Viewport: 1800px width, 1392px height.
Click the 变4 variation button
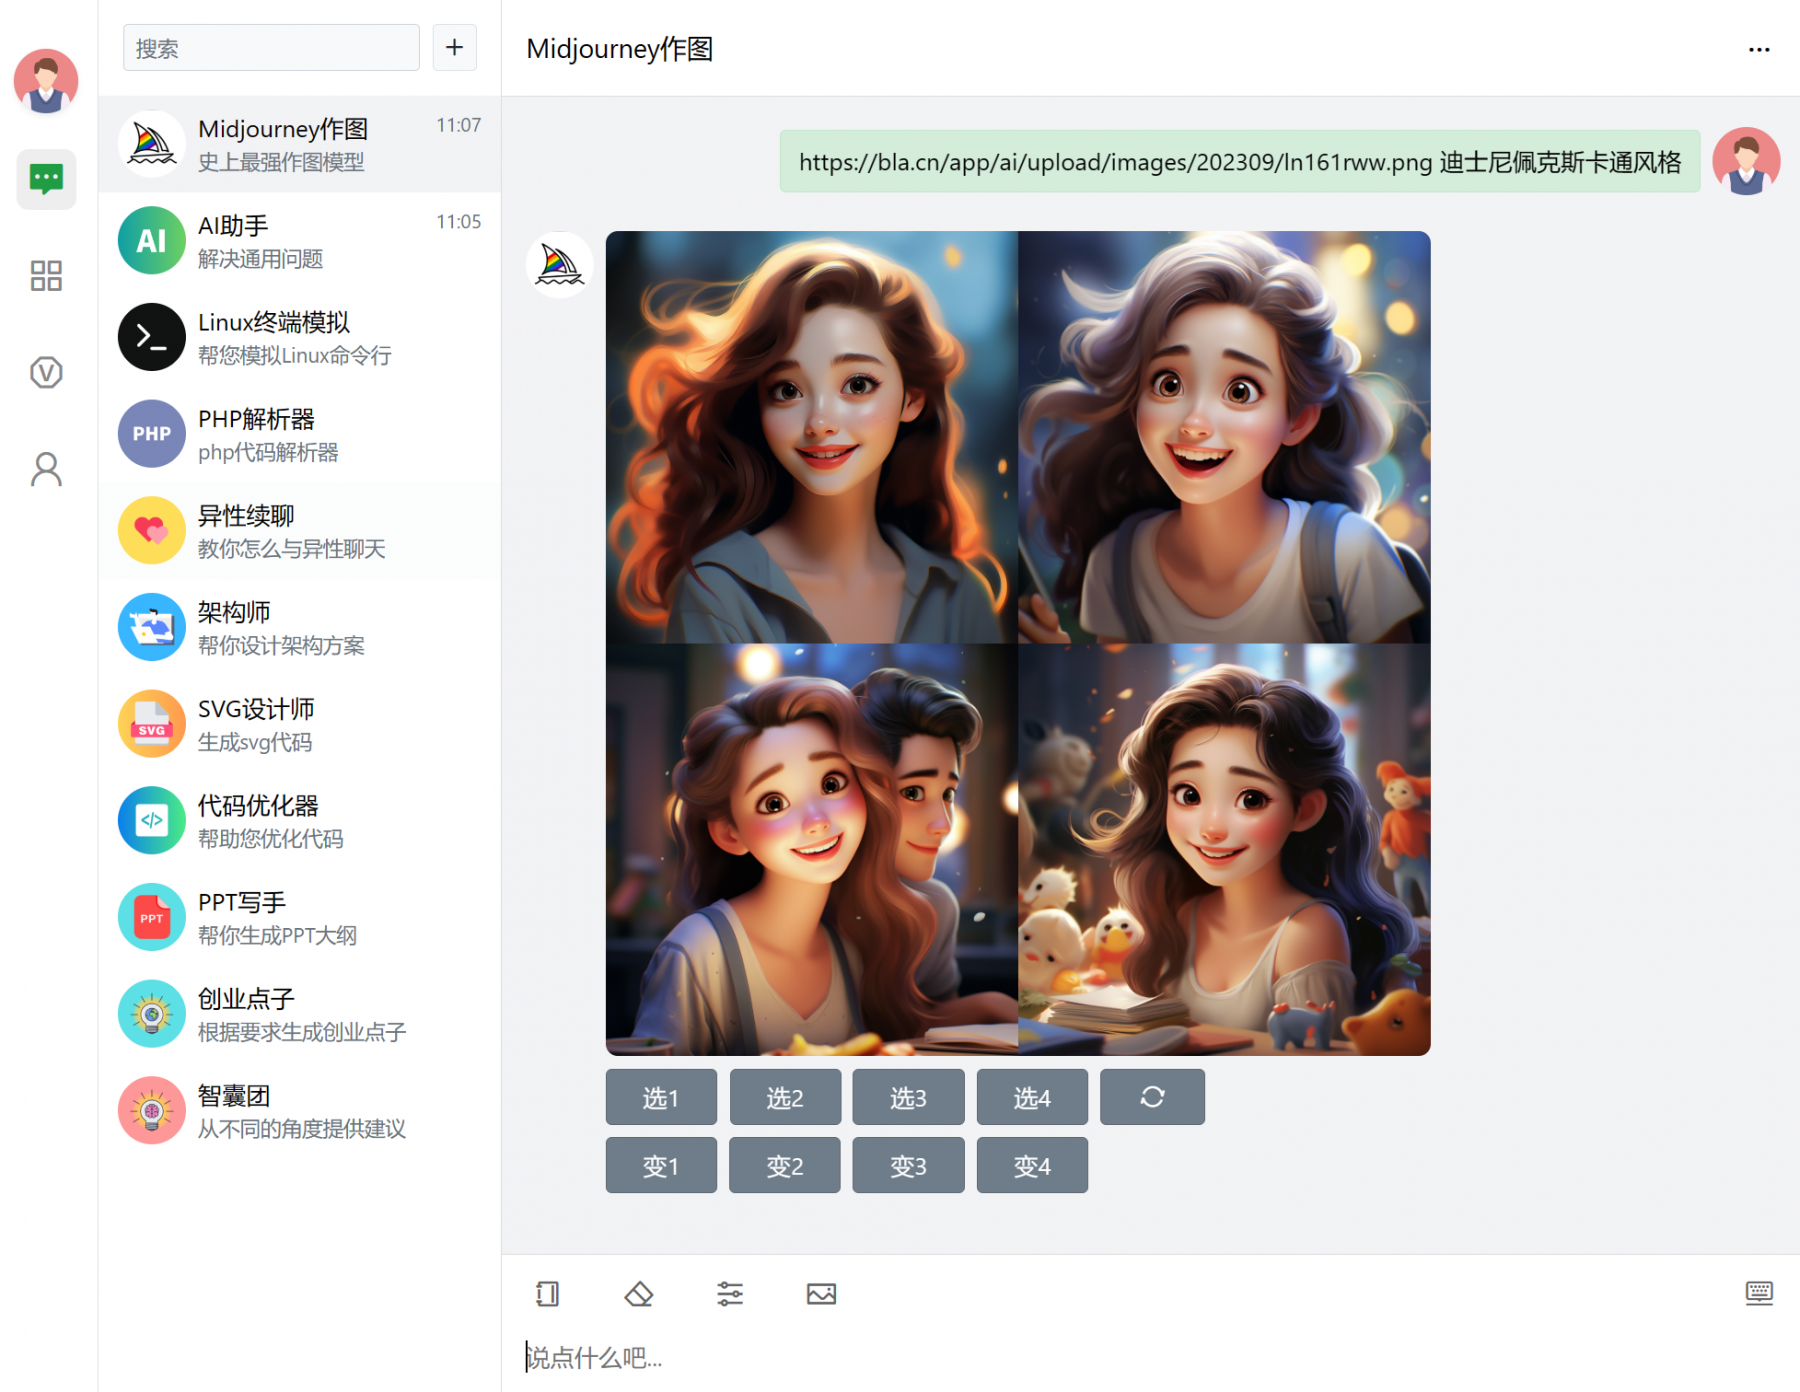(x=1032, y=1165)
